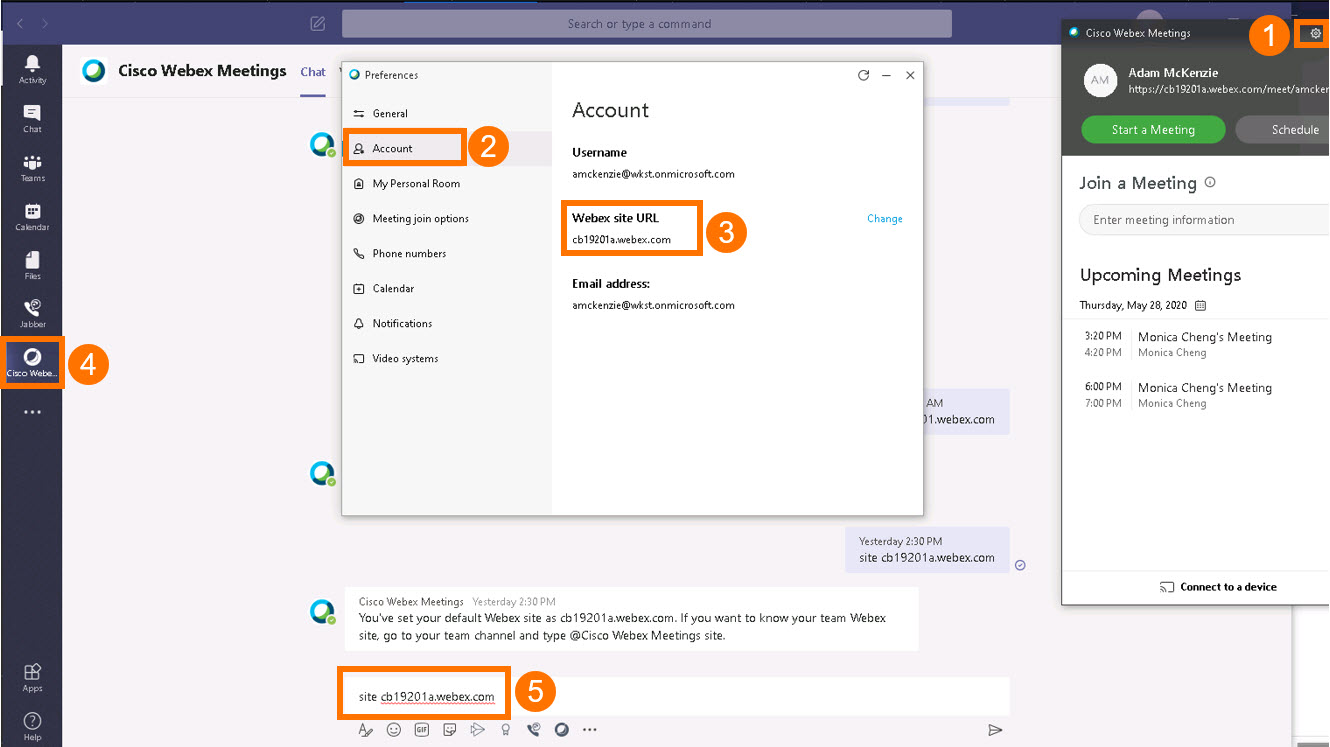
Task: Open Webex Meetings settings gear icon
Action: (x=1316, y=33)
